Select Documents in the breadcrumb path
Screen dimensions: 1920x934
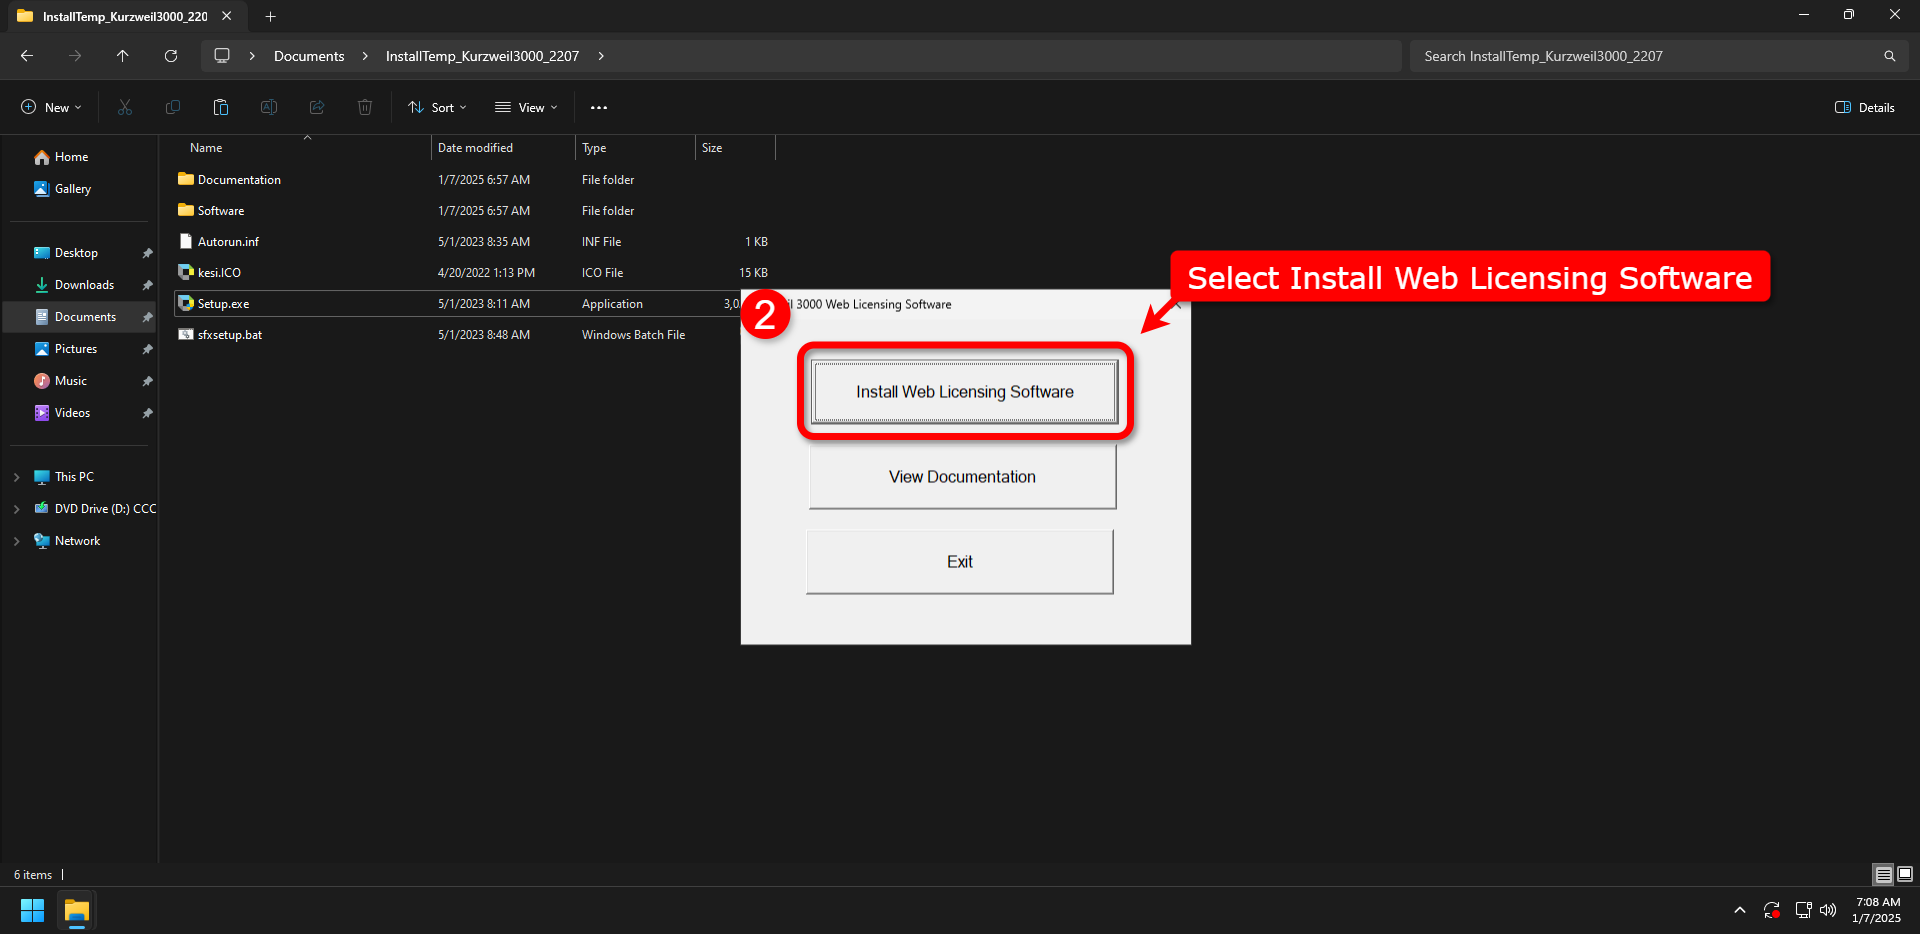[x=309, y=56]
